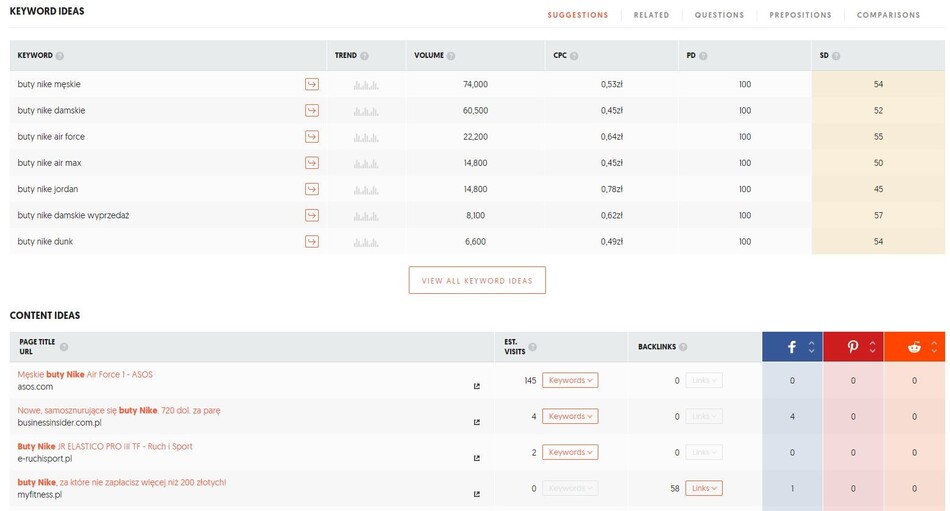Expand Links dropdown for myfitness.pl row
Image resolution: width=950 pixels, height=511 pixels.
point(704,488)
